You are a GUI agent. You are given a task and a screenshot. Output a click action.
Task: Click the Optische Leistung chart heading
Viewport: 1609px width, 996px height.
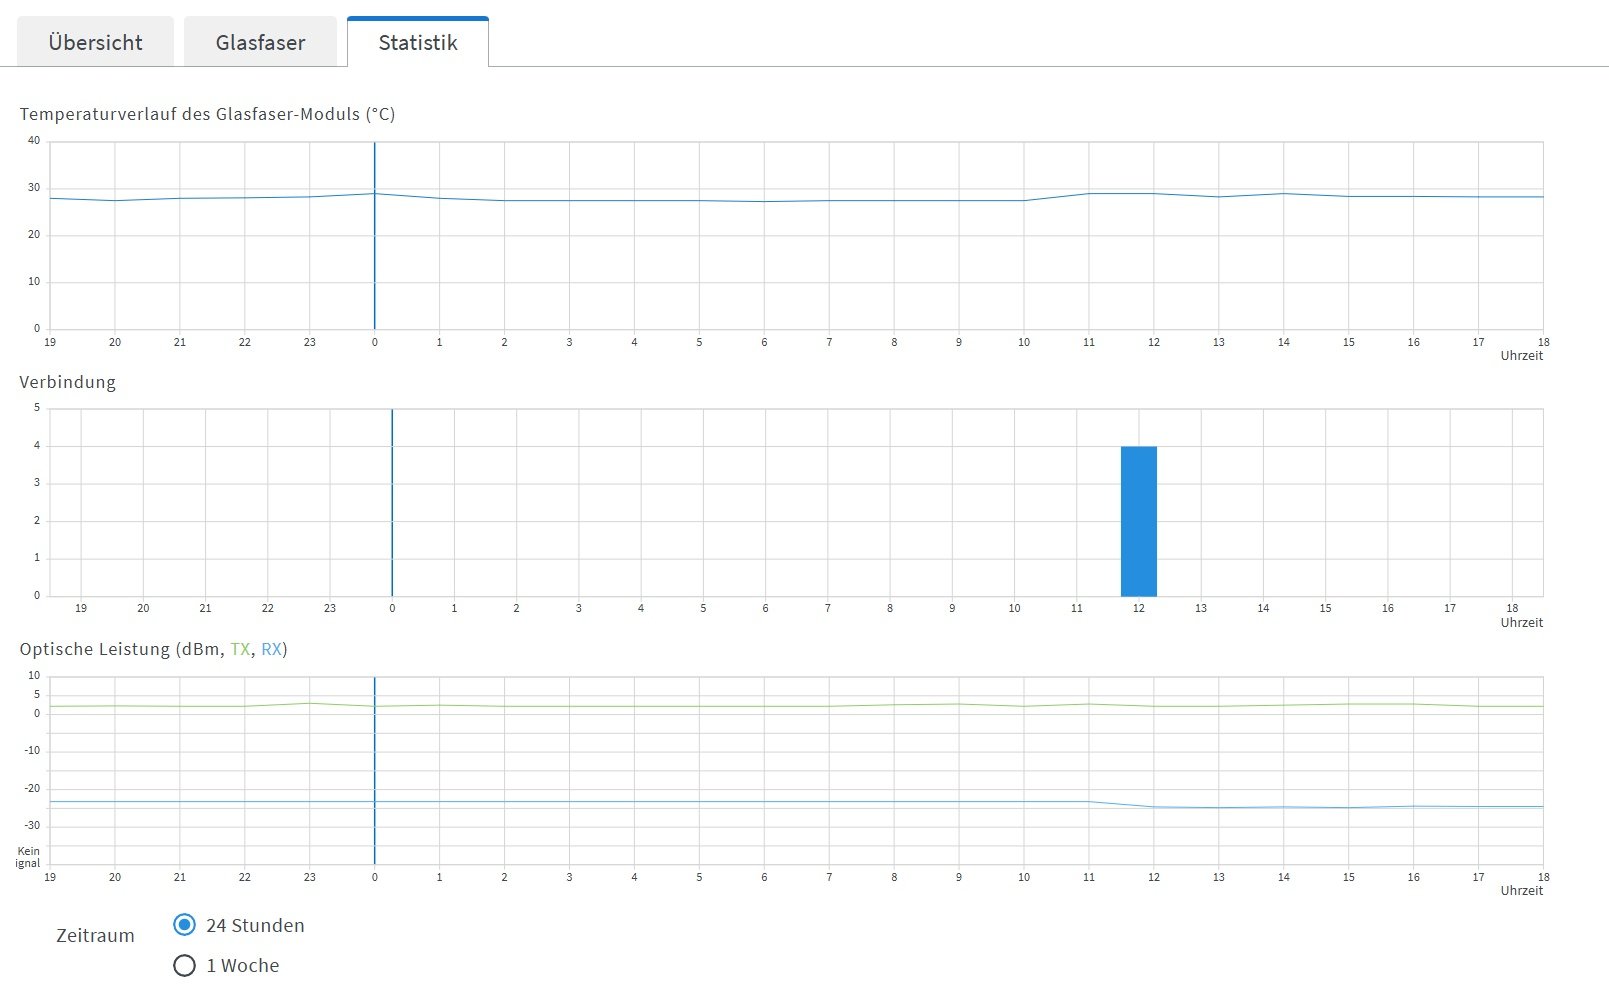pos(153,649)
